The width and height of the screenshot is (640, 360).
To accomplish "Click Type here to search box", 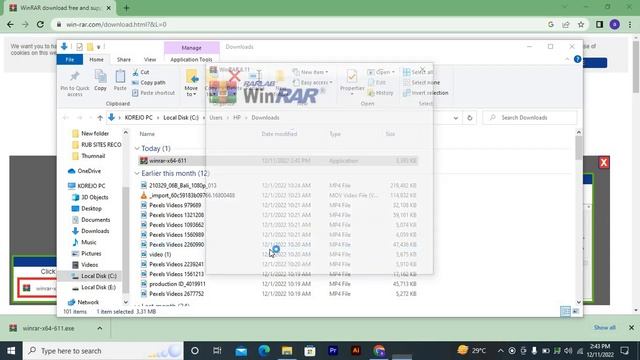I will (x=103, y=351).
